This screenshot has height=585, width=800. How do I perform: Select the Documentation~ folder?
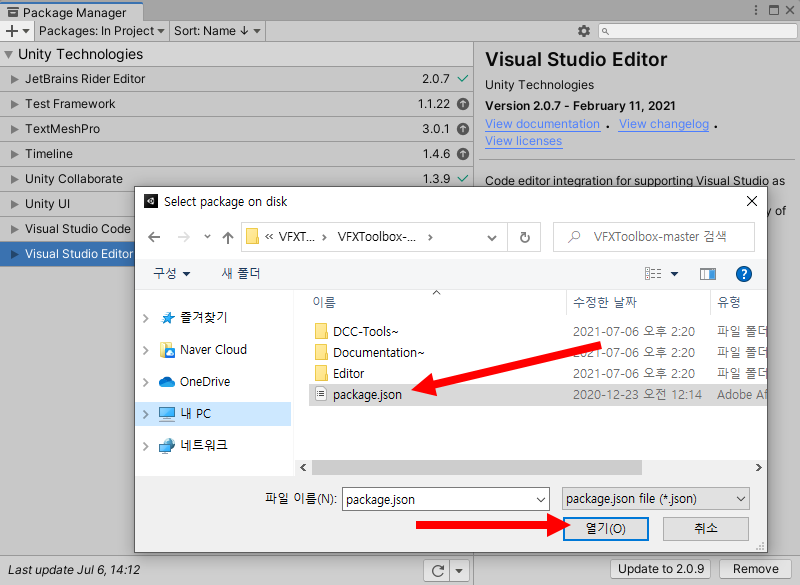tap(378, 353)
